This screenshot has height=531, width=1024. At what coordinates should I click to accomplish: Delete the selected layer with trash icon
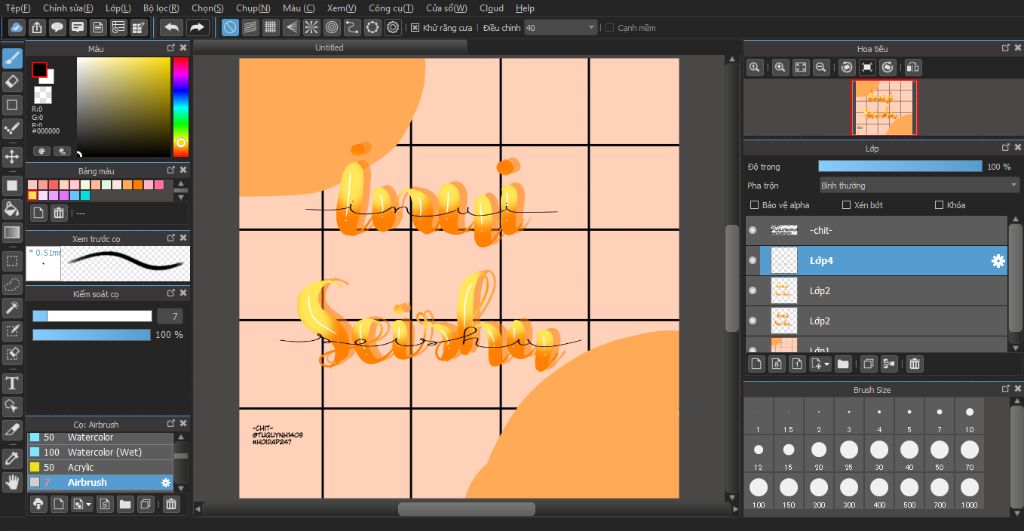[x=914, y=364]
